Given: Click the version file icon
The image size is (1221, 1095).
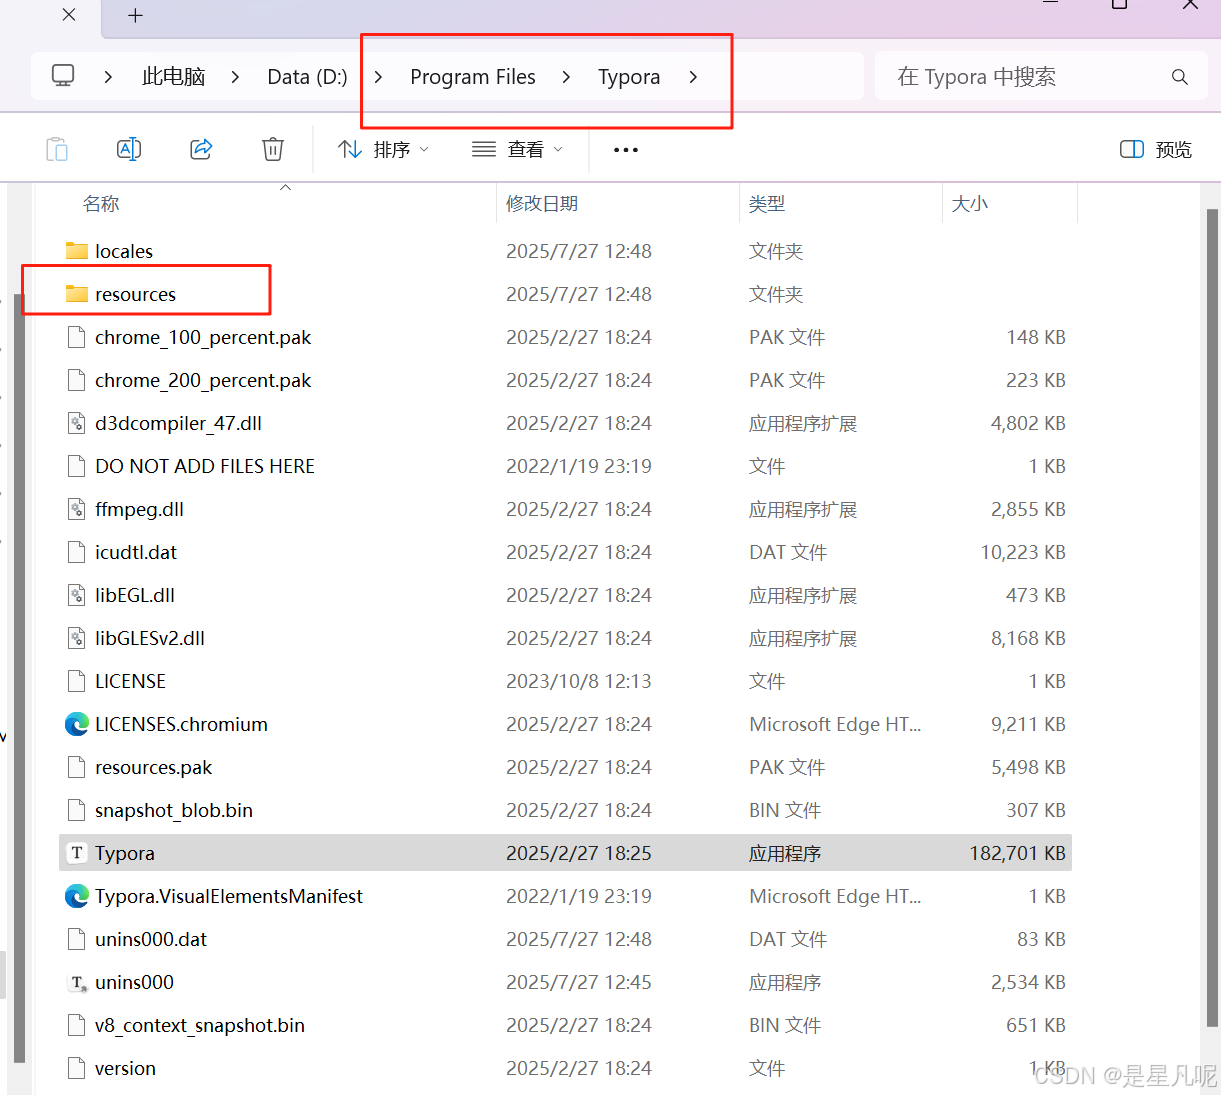Looking at the screenshot, I should coord(76,1068).
